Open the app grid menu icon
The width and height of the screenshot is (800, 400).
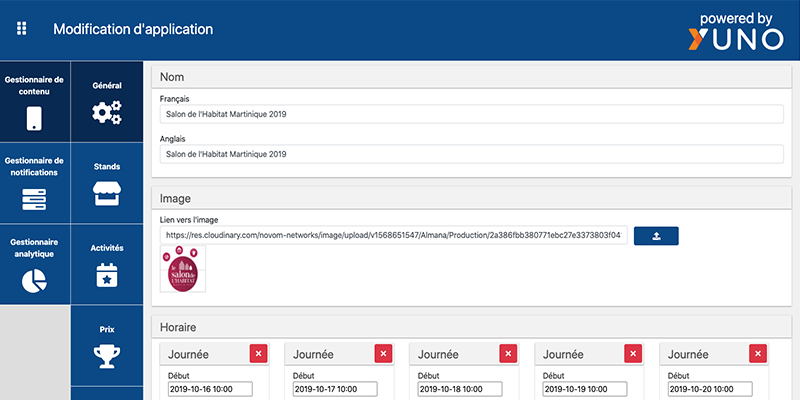(22, 28)
